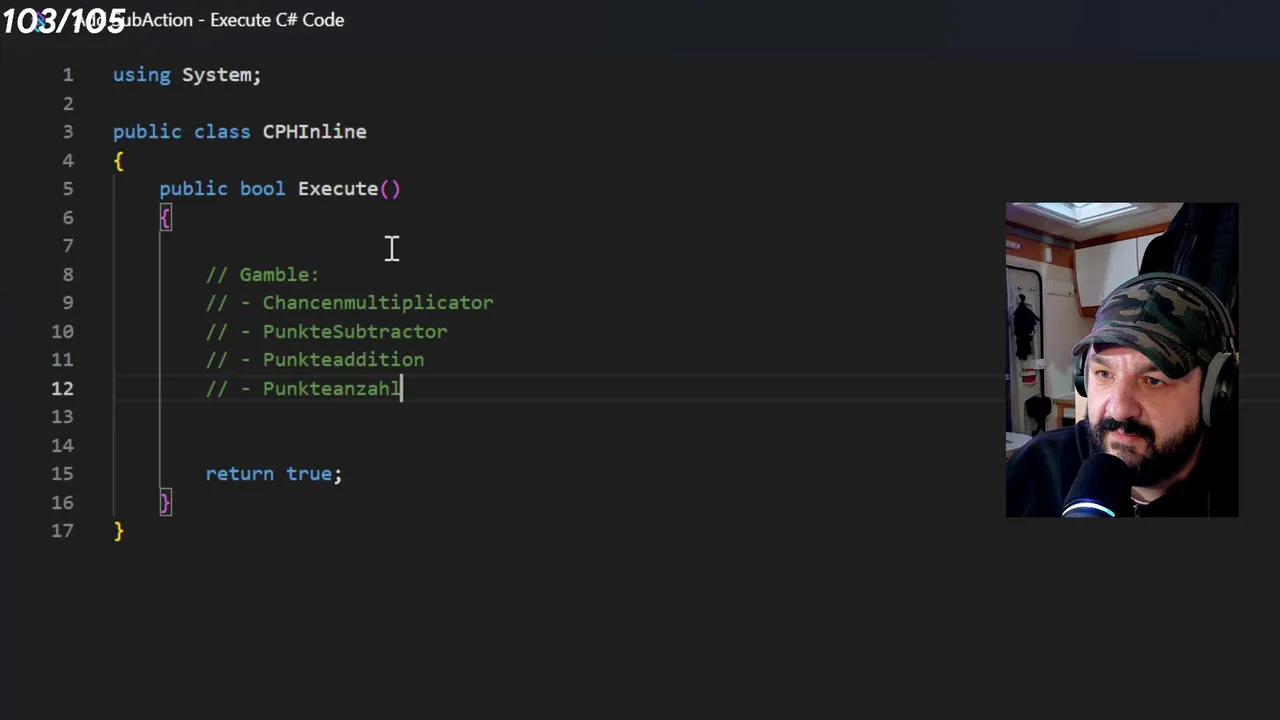Click the closing brace on line 17

click(x=119, y=532)
